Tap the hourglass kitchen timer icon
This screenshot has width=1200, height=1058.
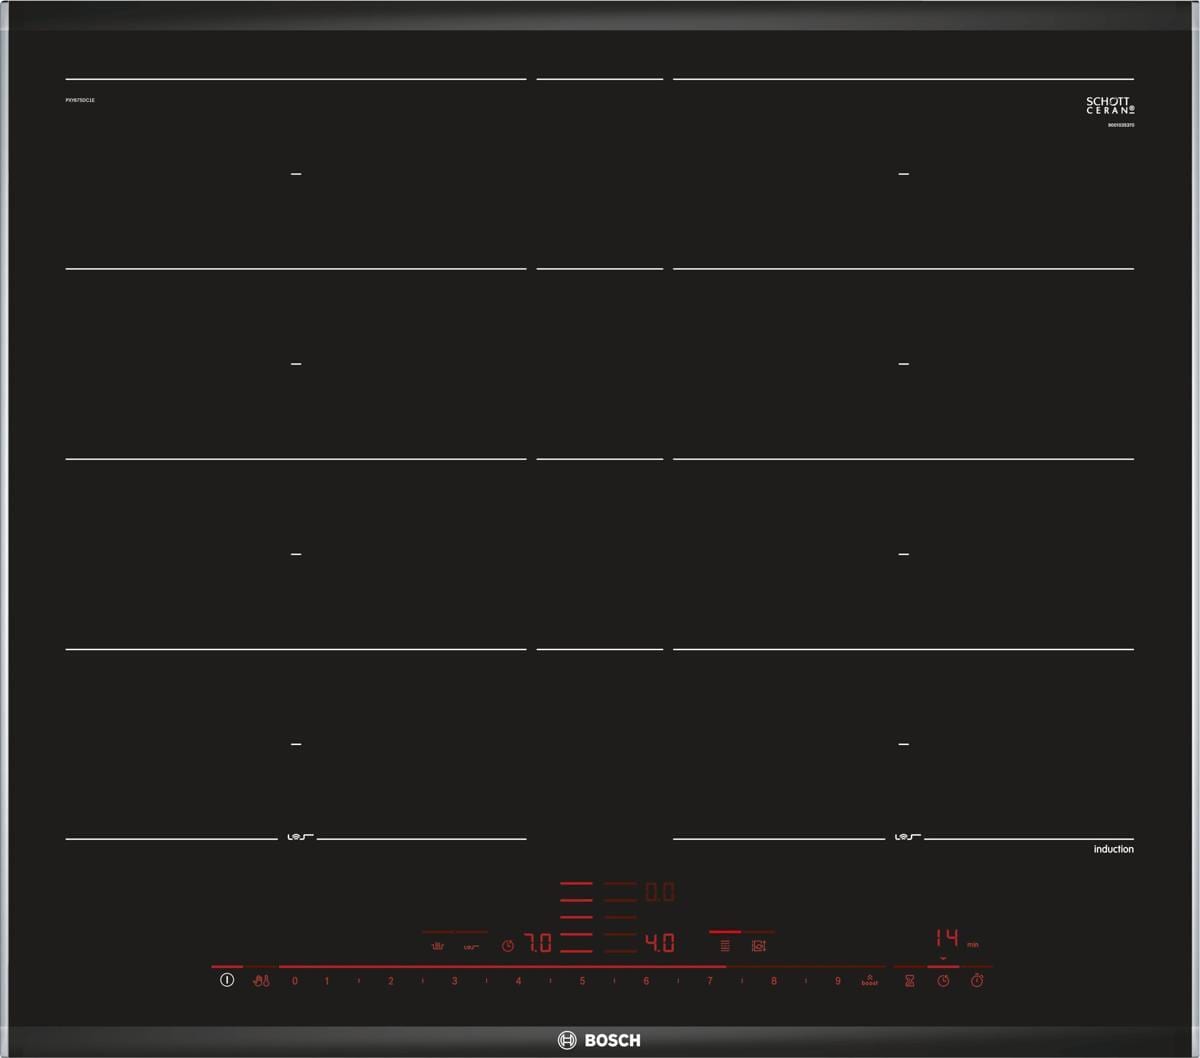point(909,981)
